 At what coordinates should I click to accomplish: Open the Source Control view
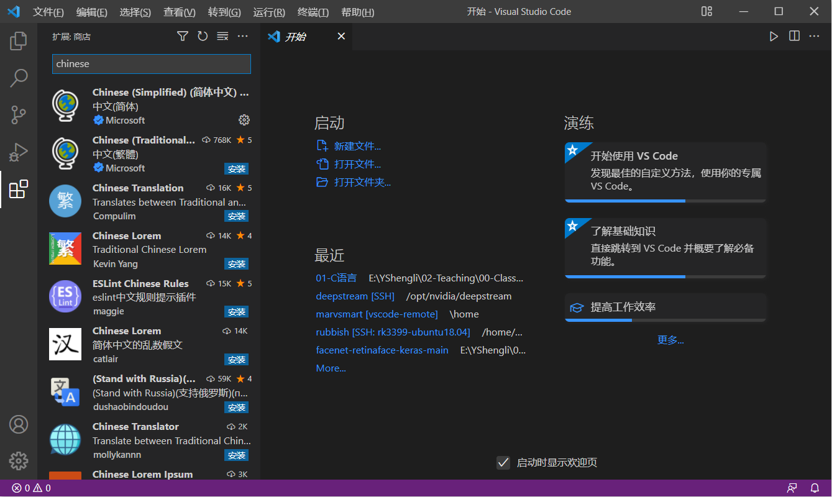click(x=19, y=115)
